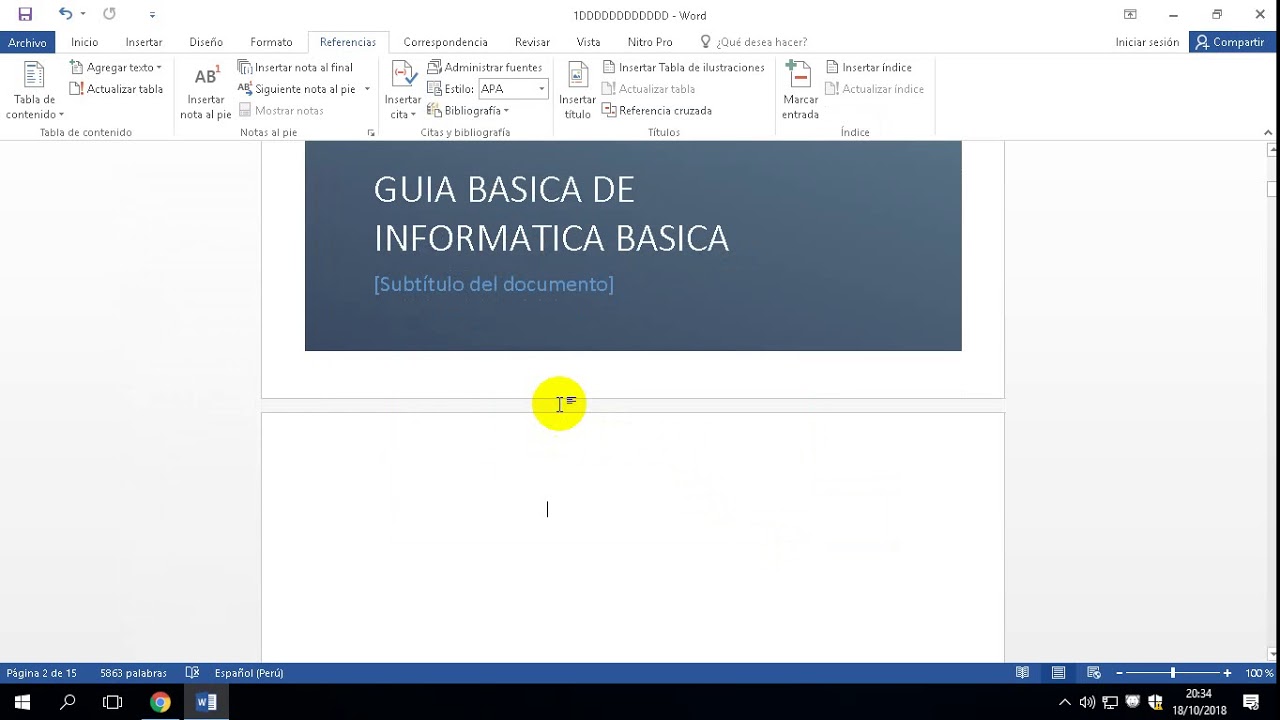
Task: Switch to Nitro Pro tab
Action: (650, 42)
